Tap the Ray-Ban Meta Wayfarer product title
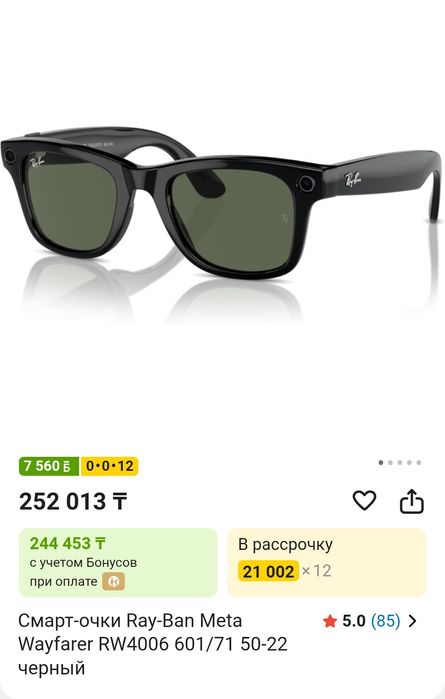 153,644
